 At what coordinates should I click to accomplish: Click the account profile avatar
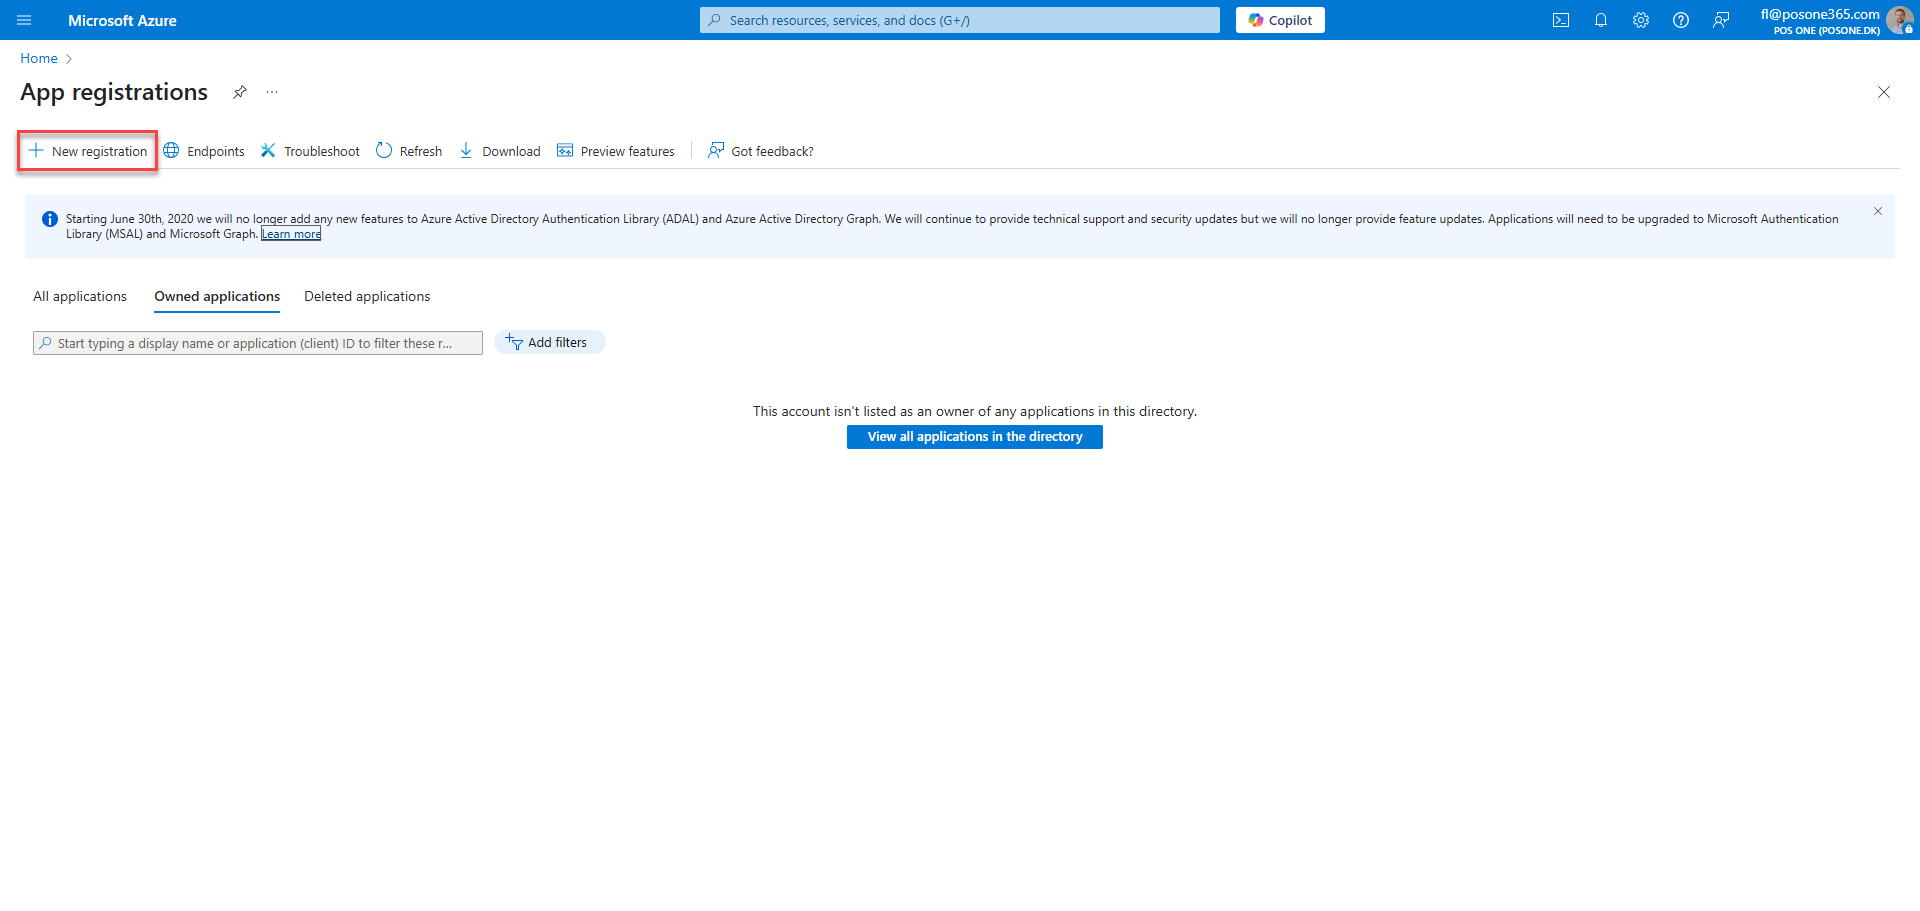point(1900,20)
